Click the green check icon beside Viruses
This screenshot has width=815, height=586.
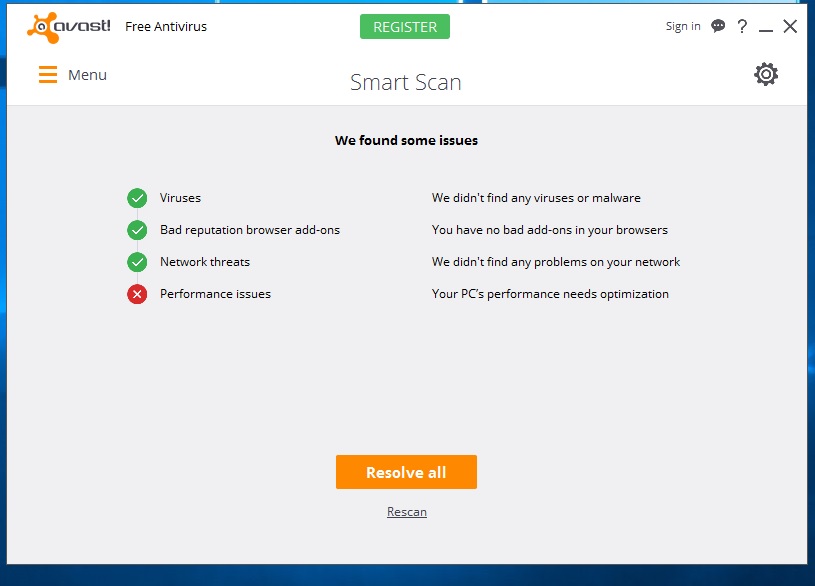(137, 198)
